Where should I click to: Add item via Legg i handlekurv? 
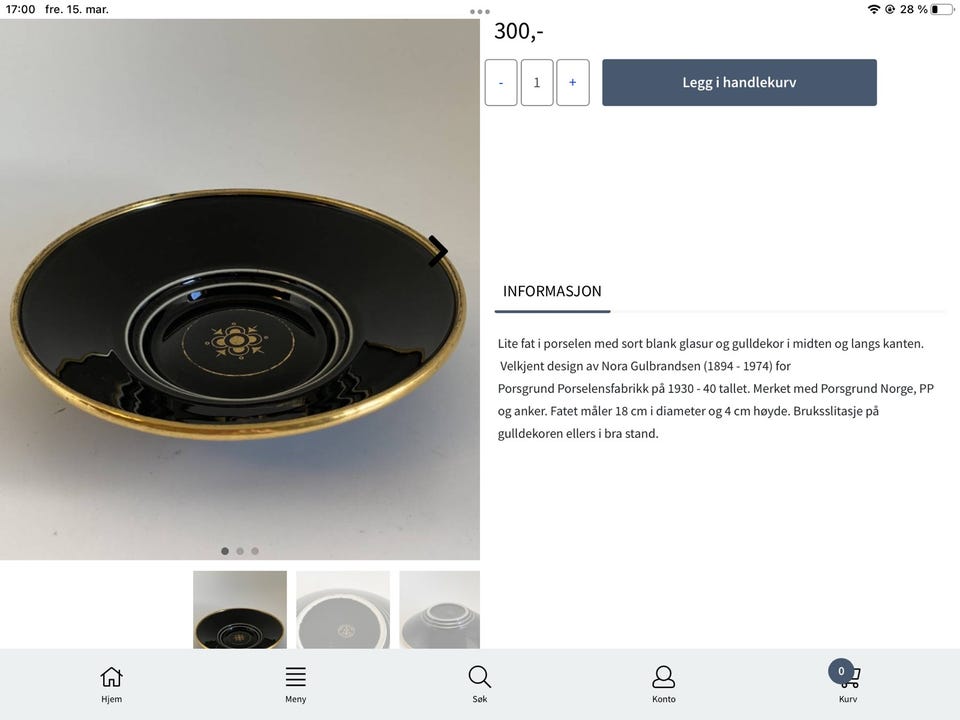tap(739, 83)
